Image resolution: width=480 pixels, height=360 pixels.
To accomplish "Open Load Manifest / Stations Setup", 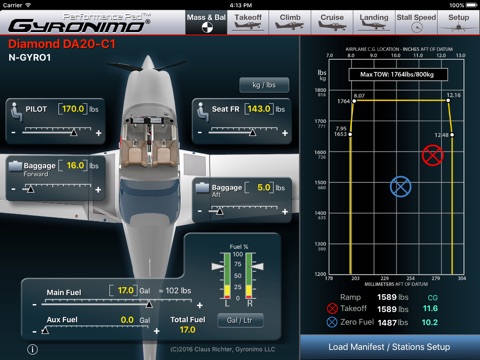I will pos(389,347).
